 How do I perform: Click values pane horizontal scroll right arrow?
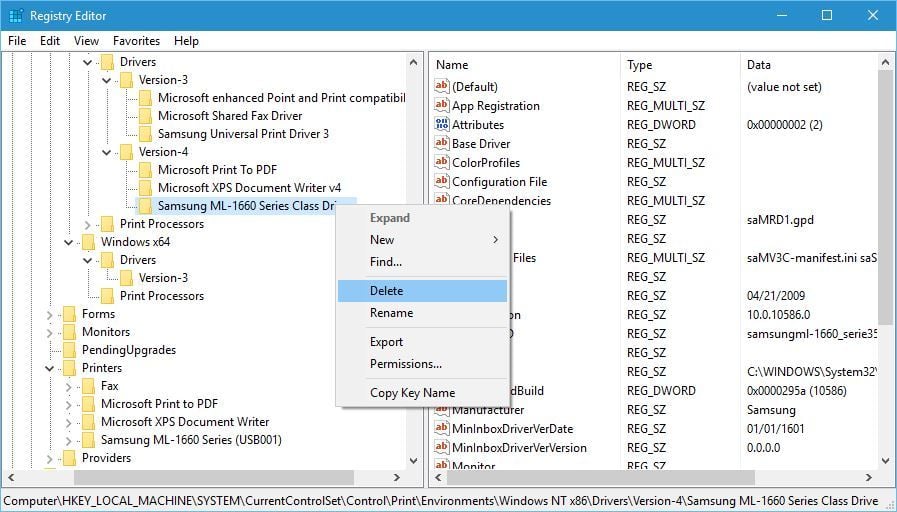[869, 477]
